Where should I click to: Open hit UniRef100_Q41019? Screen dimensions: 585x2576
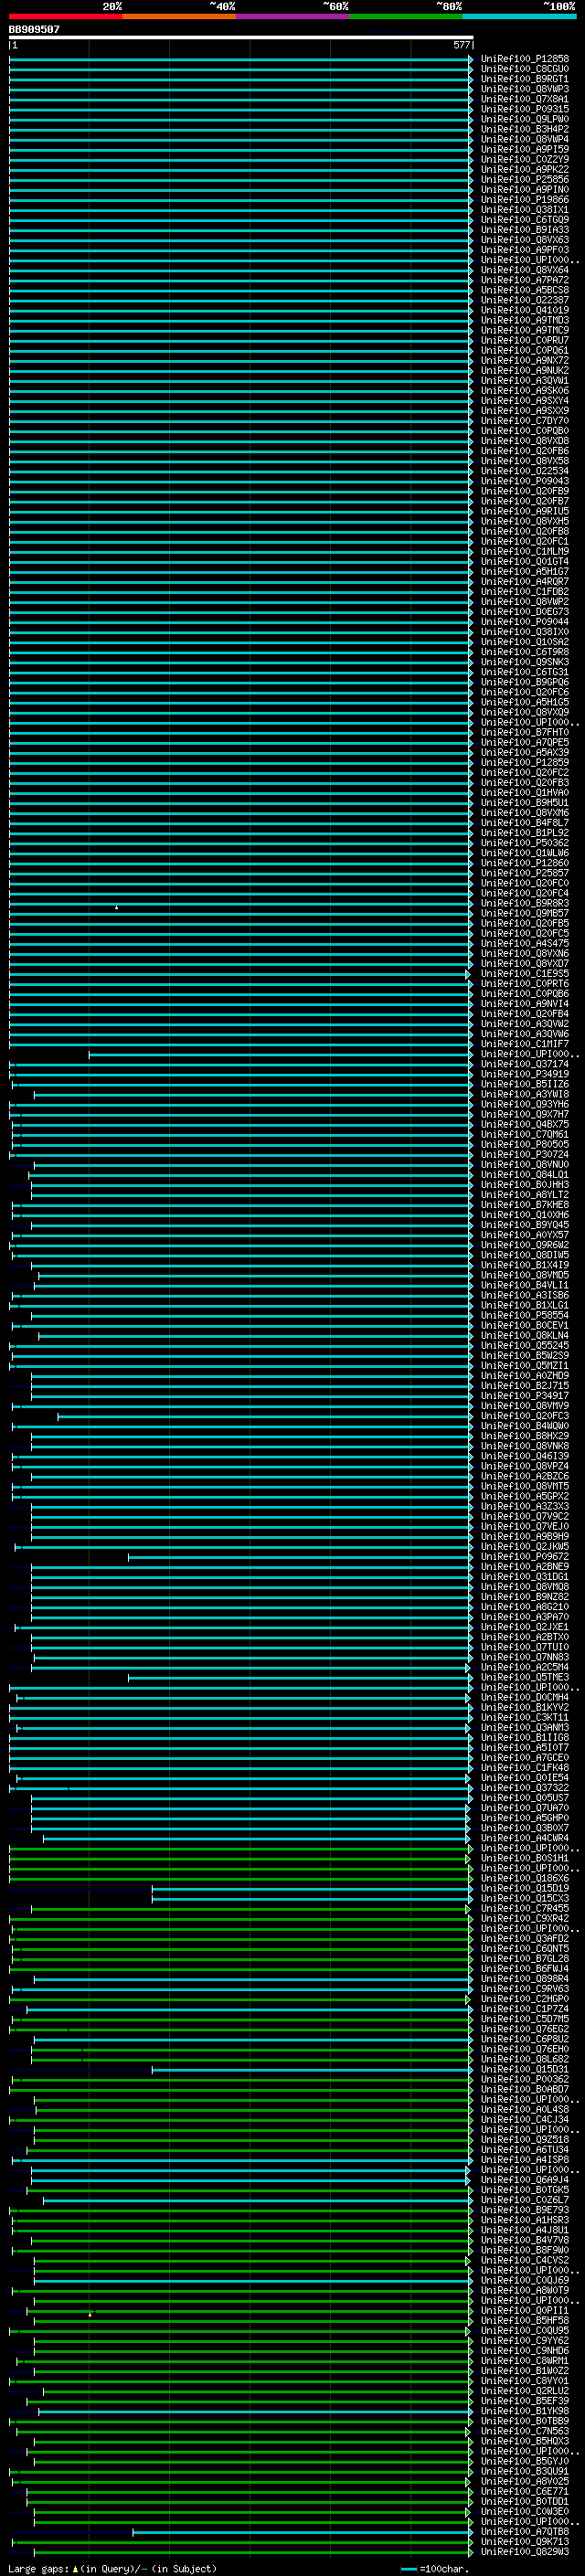pyautogui.click(x=525, y=310)
